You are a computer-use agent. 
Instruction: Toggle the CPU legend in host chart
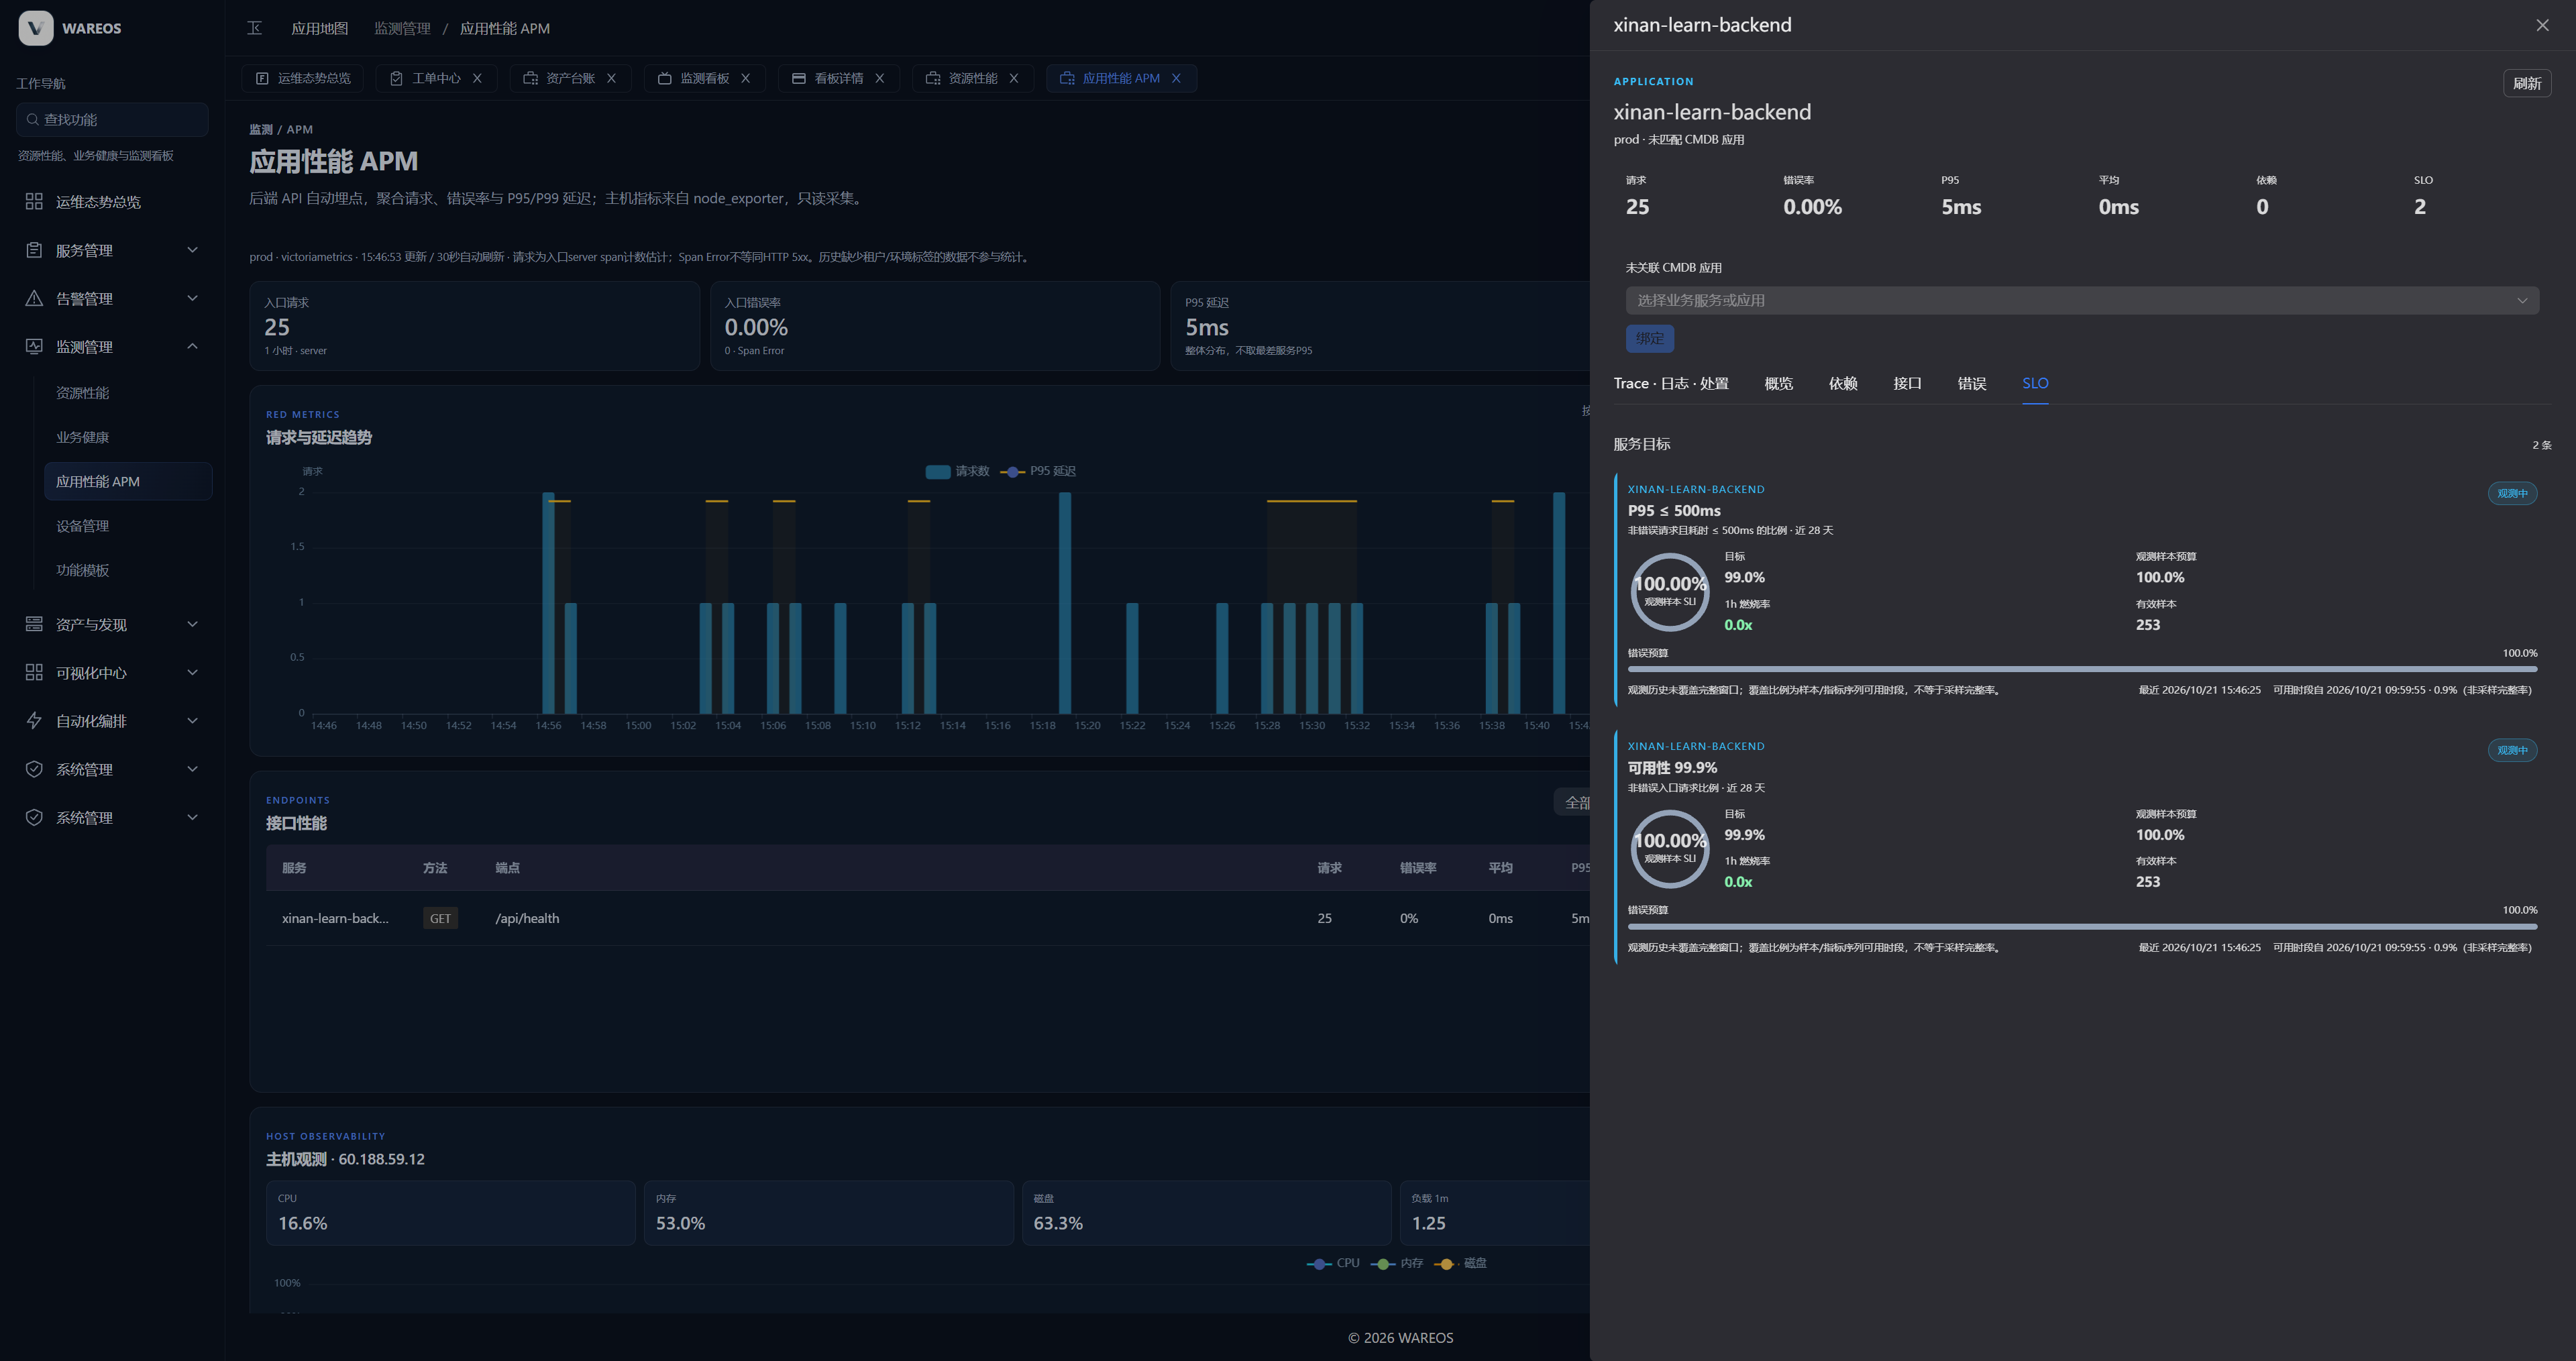click(1333, 1263)
